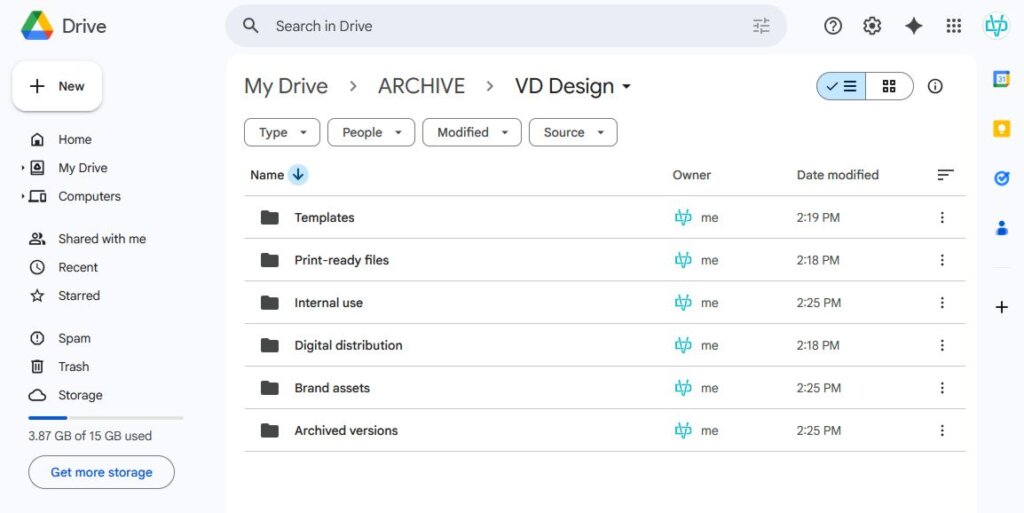Launch Gemini sparkle icon
Image resolution: width=1024 pixels, height=513 pixels.
913,26
